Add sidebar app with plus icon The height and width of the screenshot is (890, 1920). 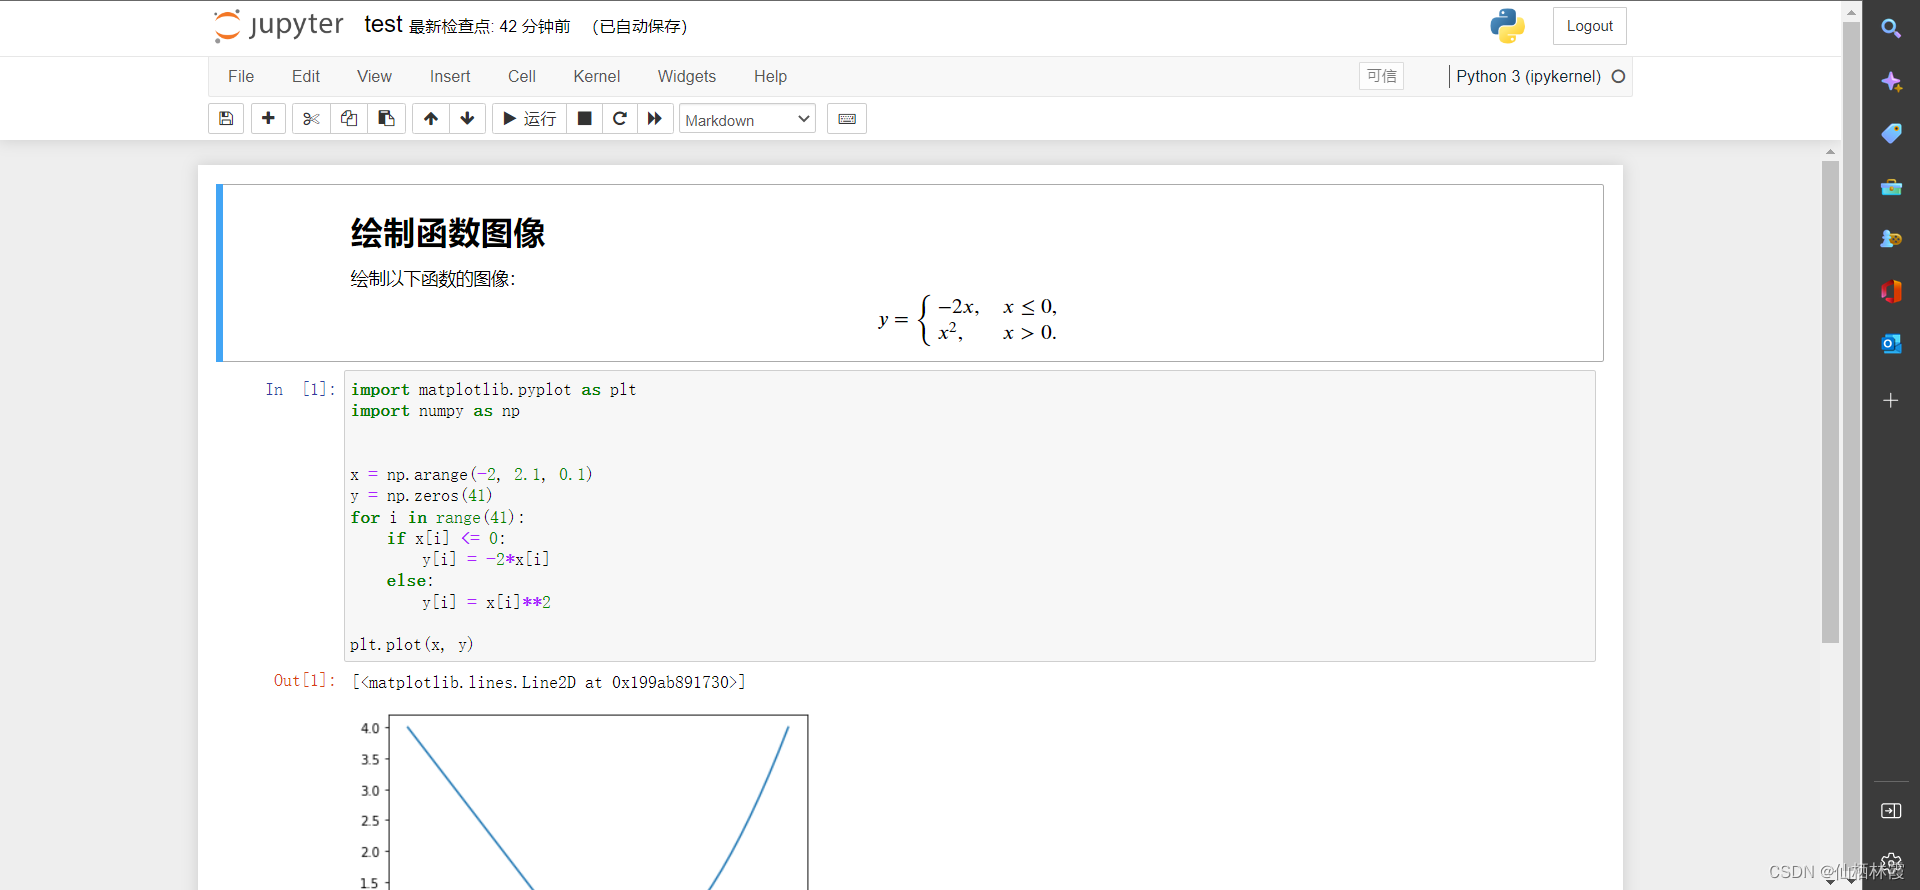click(1891, 400)
